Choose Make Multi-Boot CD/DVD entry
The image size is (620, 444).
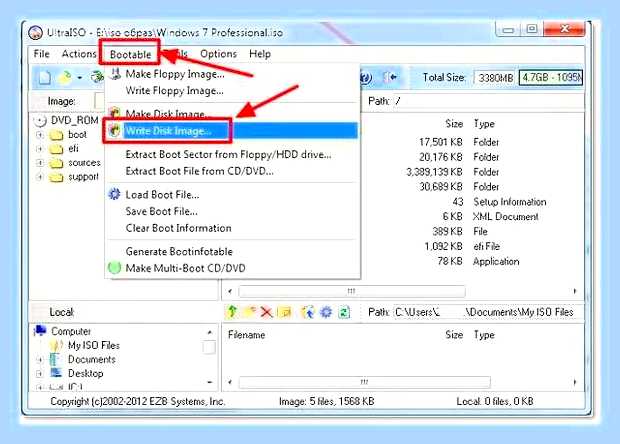tap(232, 268)
